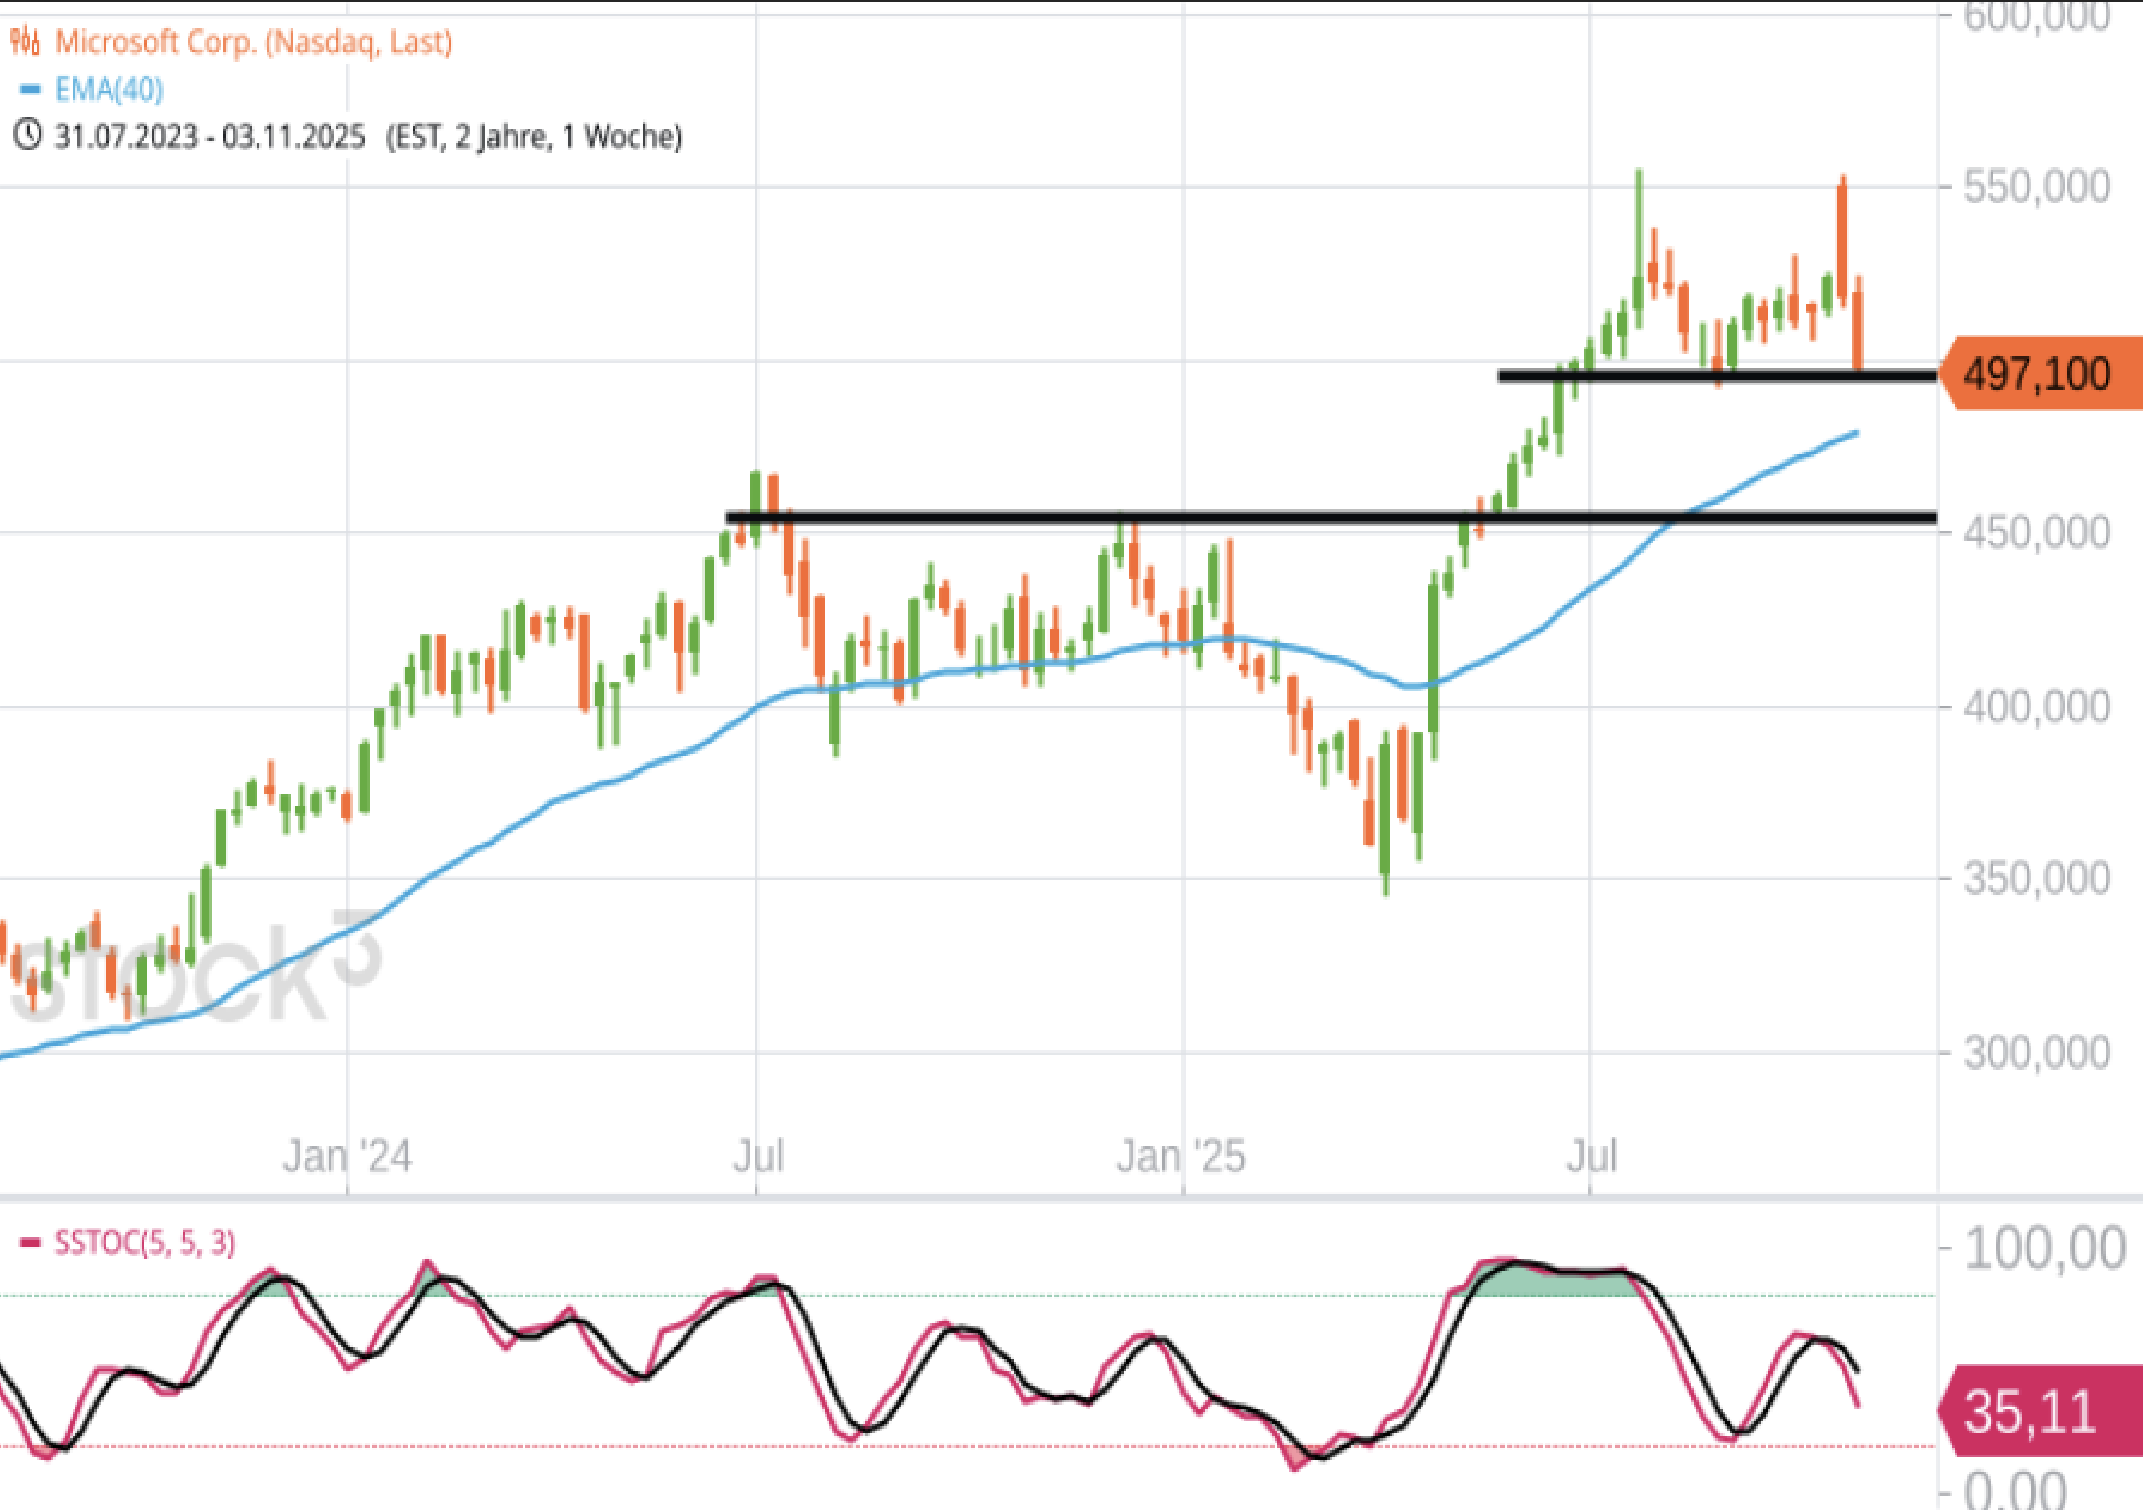2143x1510 pixels.
Task: Click the date range 31.07.2023 - 03.11.2025
Action: pyautogui.click(x=210, y=136)
